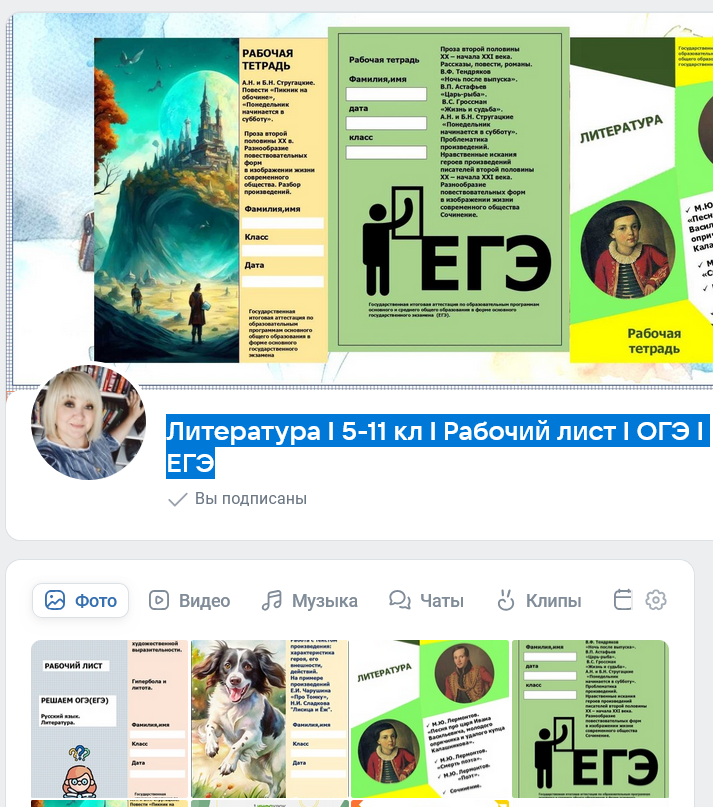
Task: Open the Музыка tab
Action: [x=309, y=600]
